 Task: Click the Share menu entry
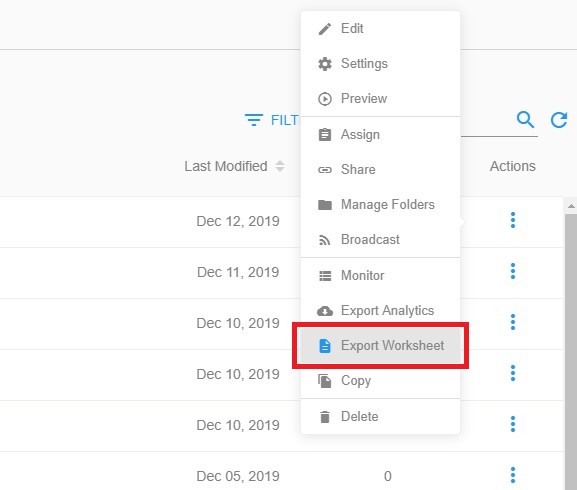(x=380, y=170)
